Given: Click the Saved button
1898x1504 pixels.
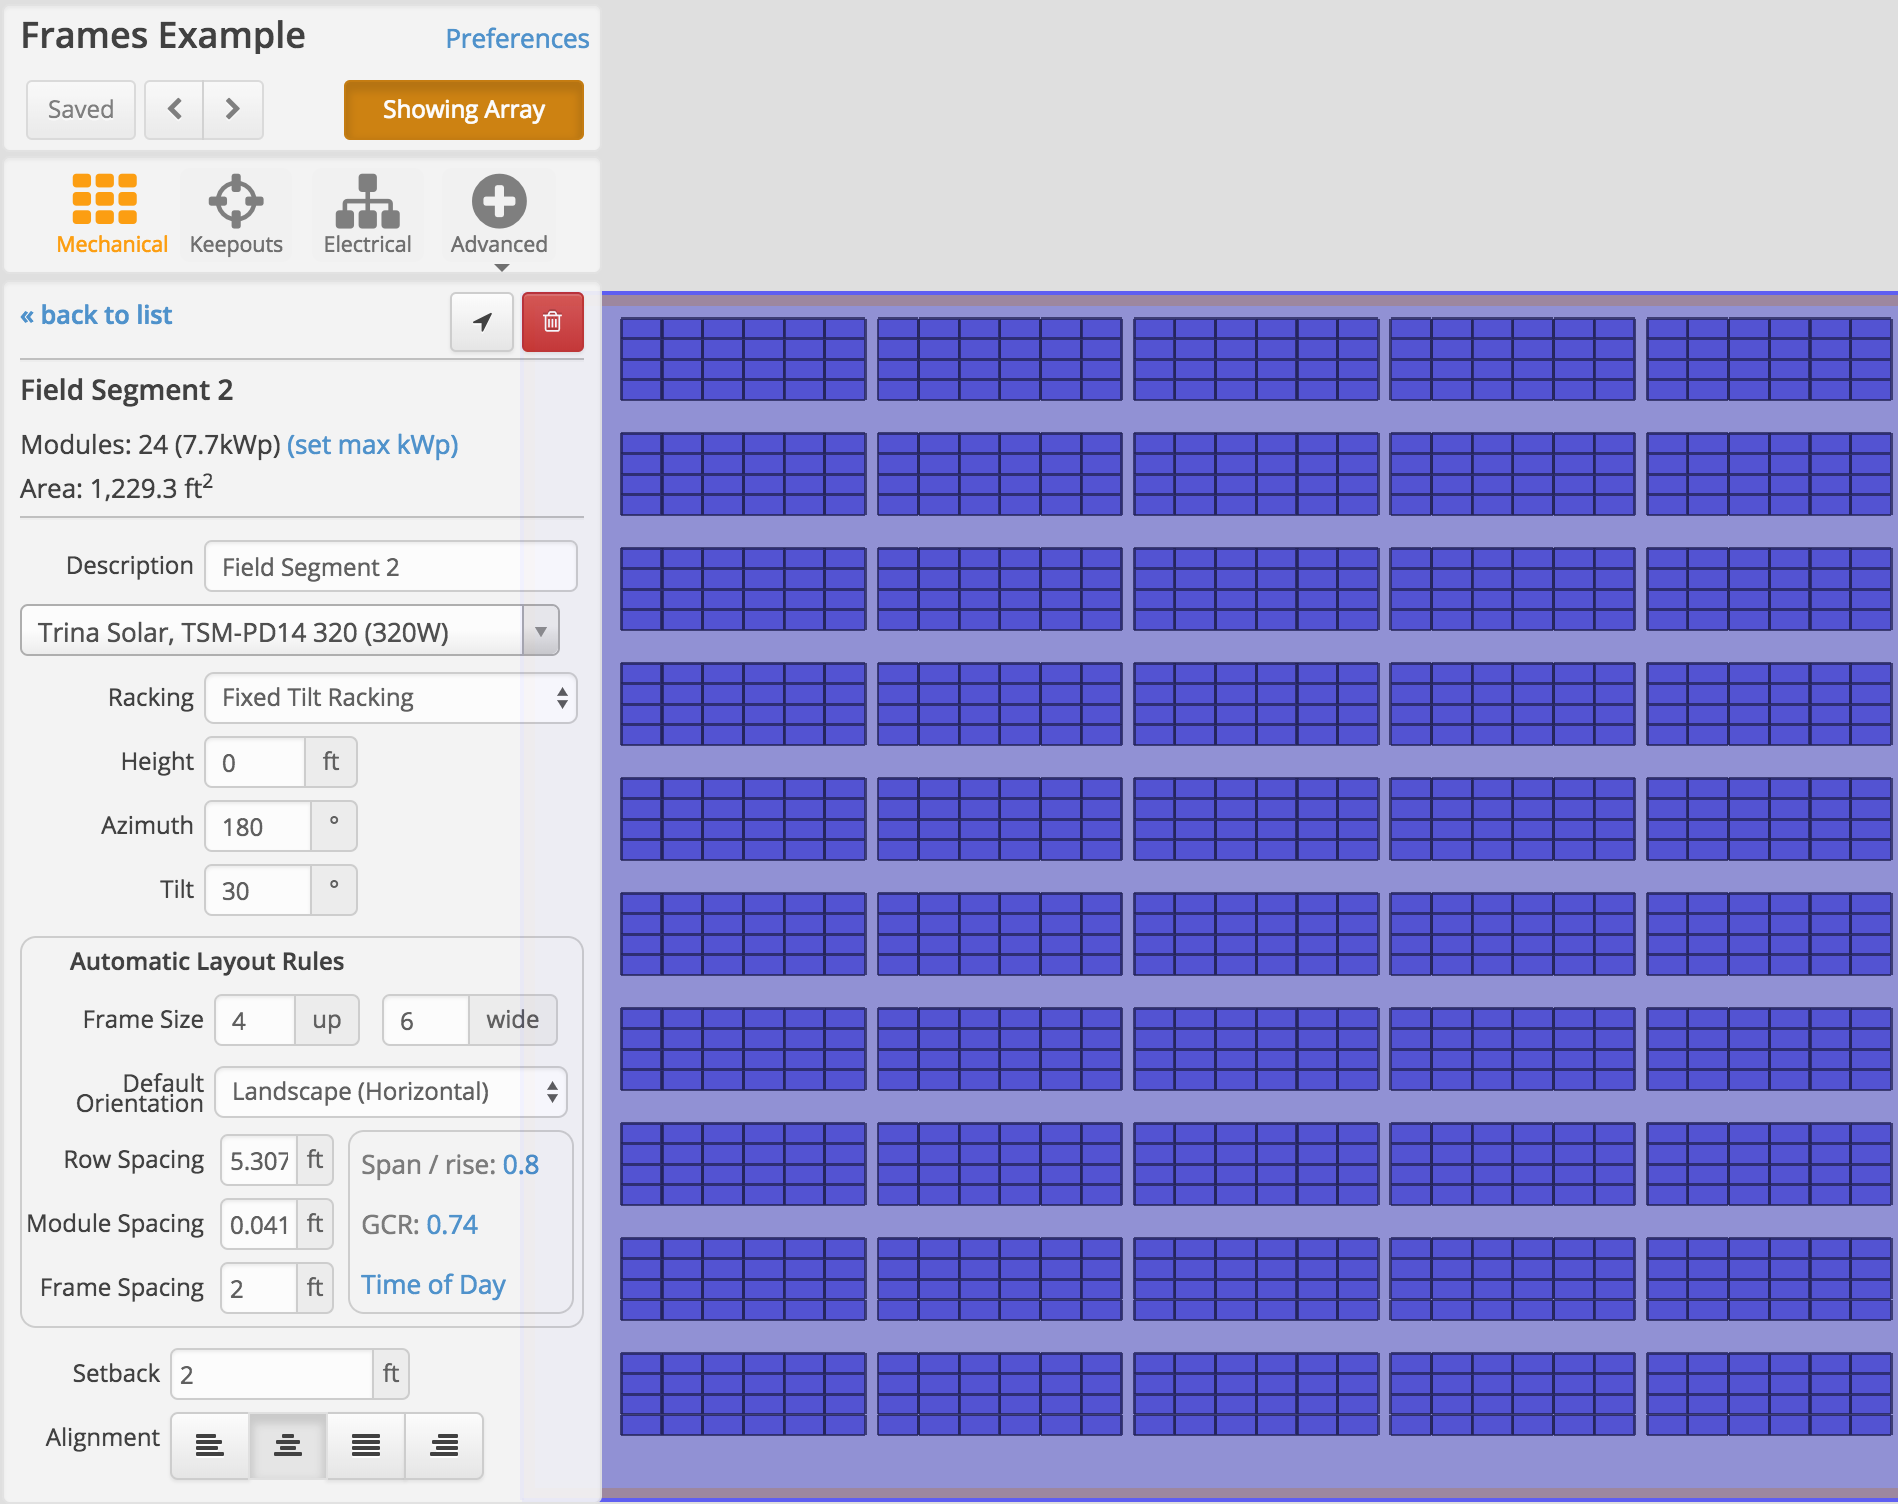Looking at the screenshot, I should 81,109.
